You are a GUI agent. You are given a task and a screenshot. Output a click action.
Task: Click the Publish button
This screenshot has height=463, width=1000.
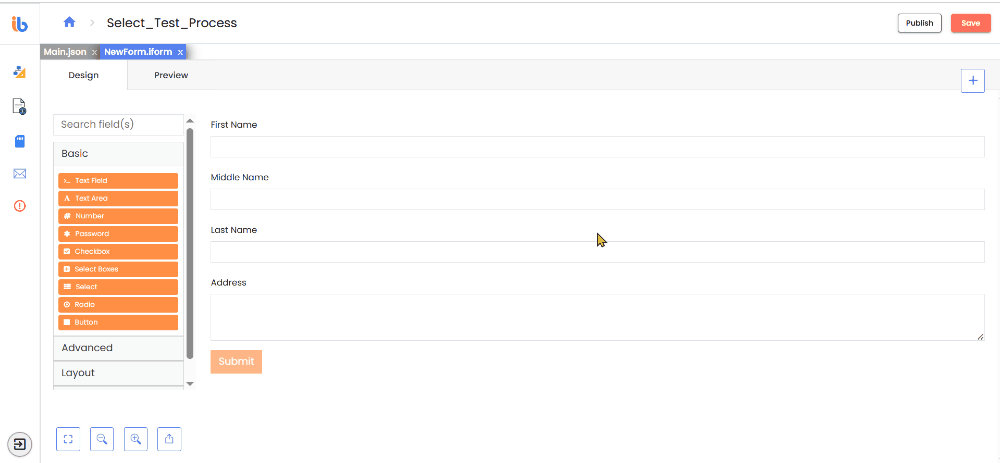920,23
